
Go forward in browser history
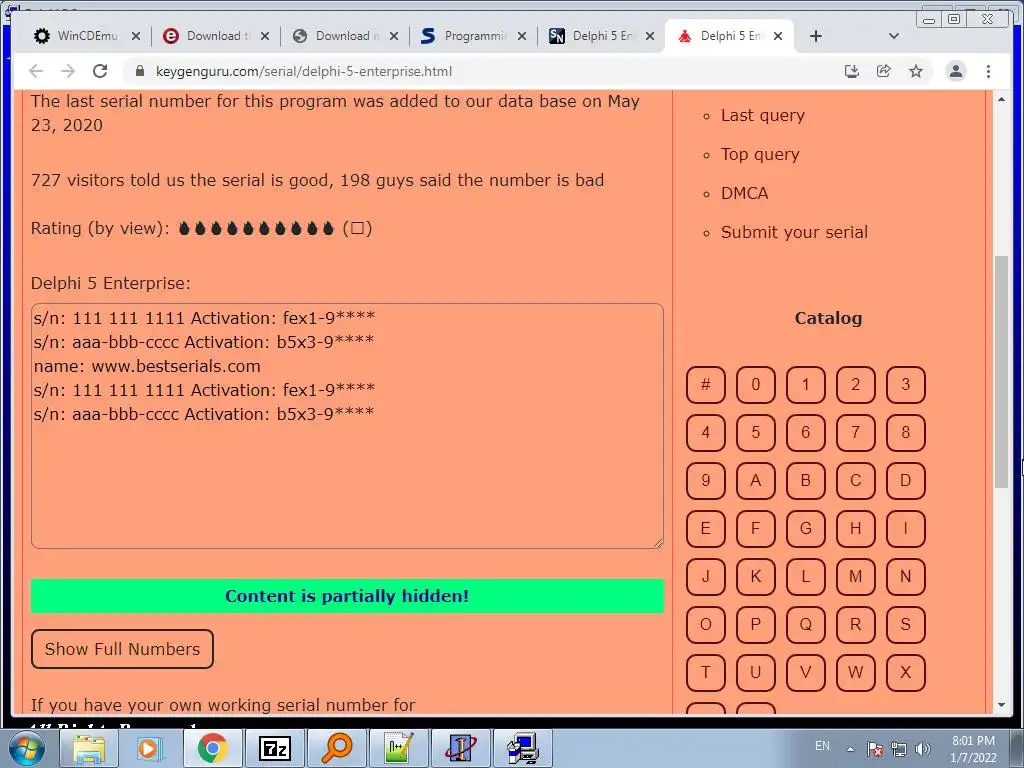pyautogui.click(x=68, y=71)
